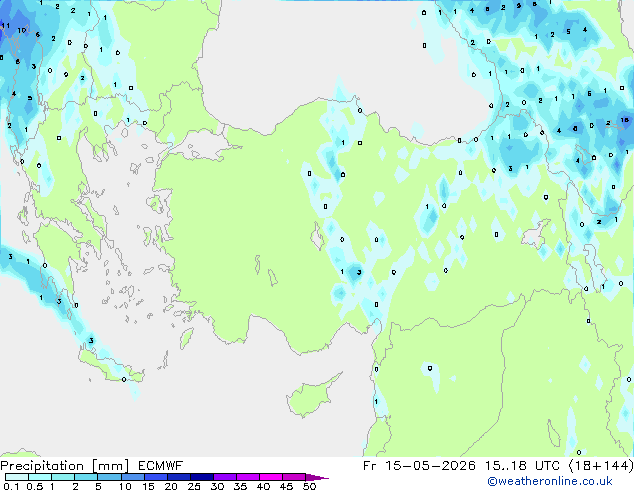Click the "0.5" legend scale label
The image size is (634, 490).
[x=35, y=486]
